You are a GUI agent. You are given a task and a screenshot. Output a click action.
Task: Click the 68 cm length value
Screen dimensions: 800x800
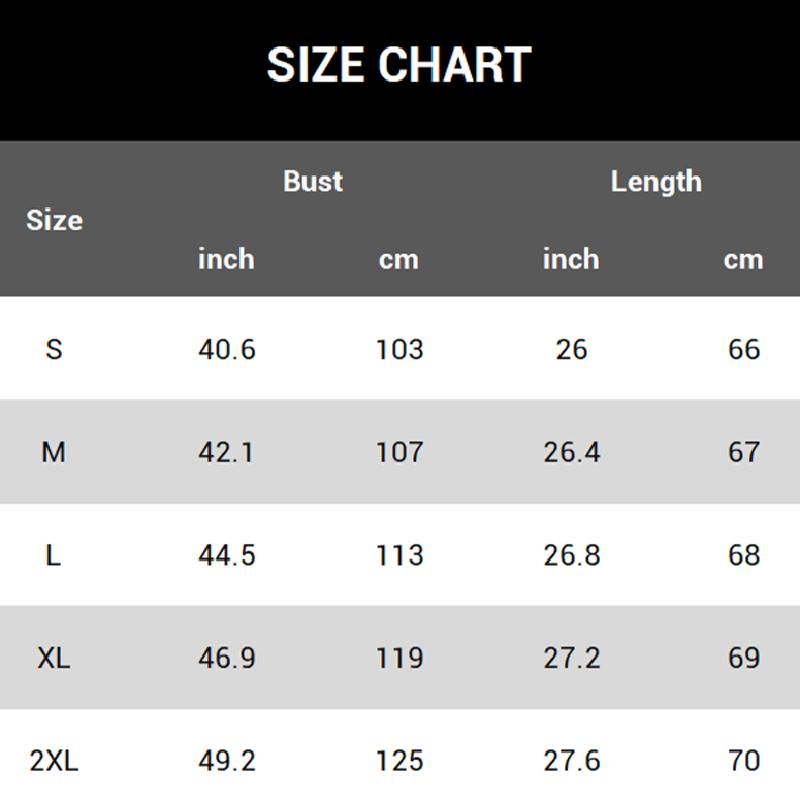point(744,555)
